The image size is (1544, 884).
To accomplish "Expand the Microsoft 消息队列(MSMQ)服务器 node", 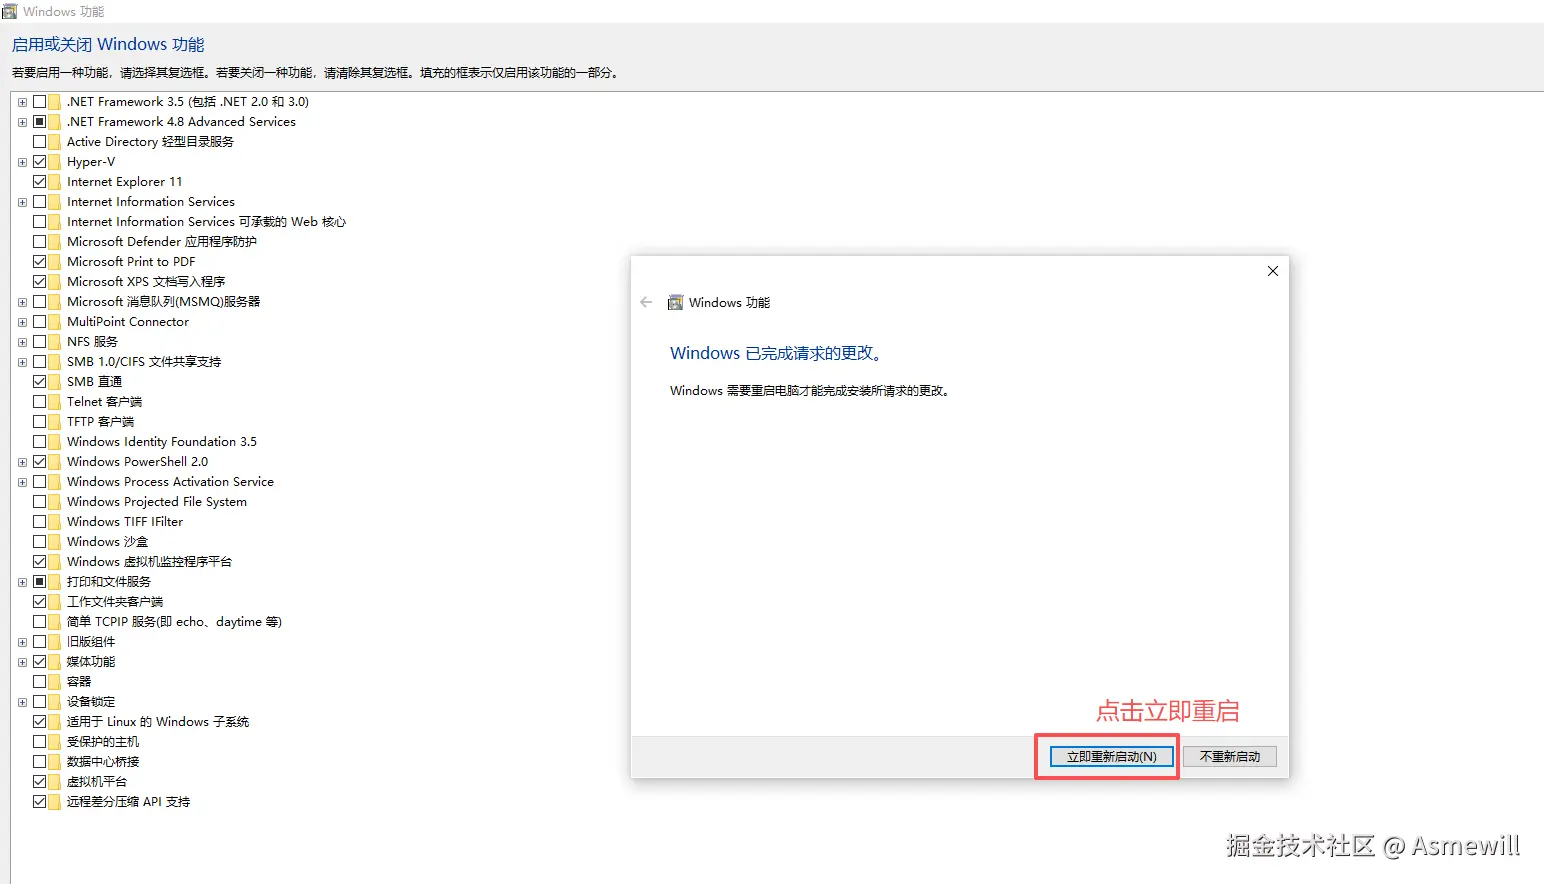I will pos(22,302).
